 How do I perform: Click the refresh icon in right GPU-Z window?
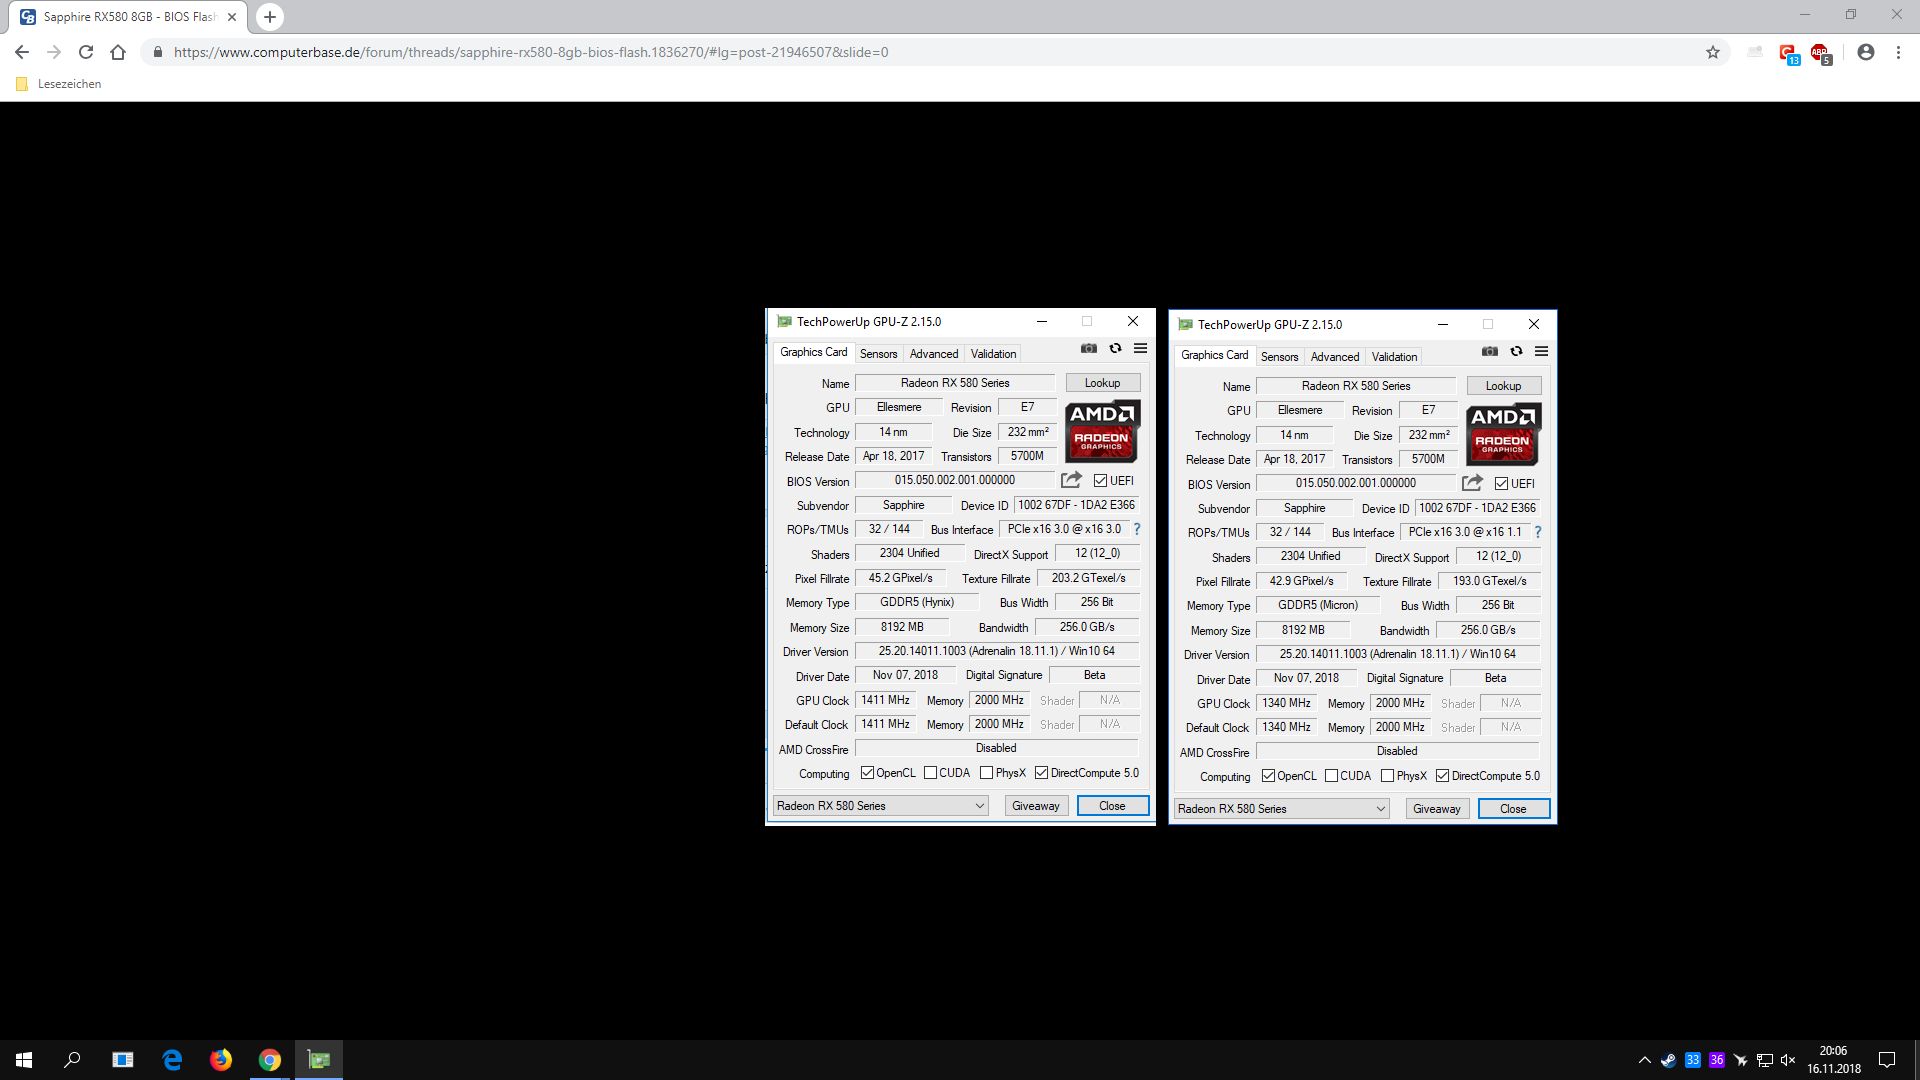point(1516,352)
